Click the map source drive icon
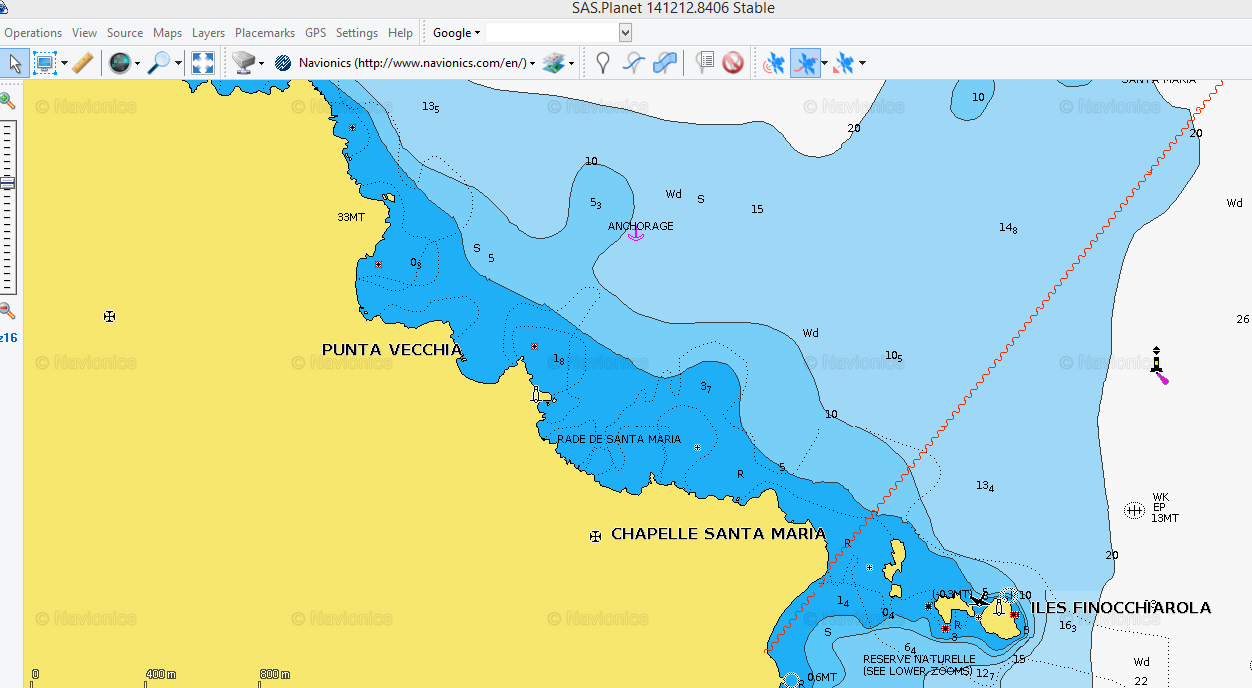The height and width of the screenshot is (688, 1252). 243,63
